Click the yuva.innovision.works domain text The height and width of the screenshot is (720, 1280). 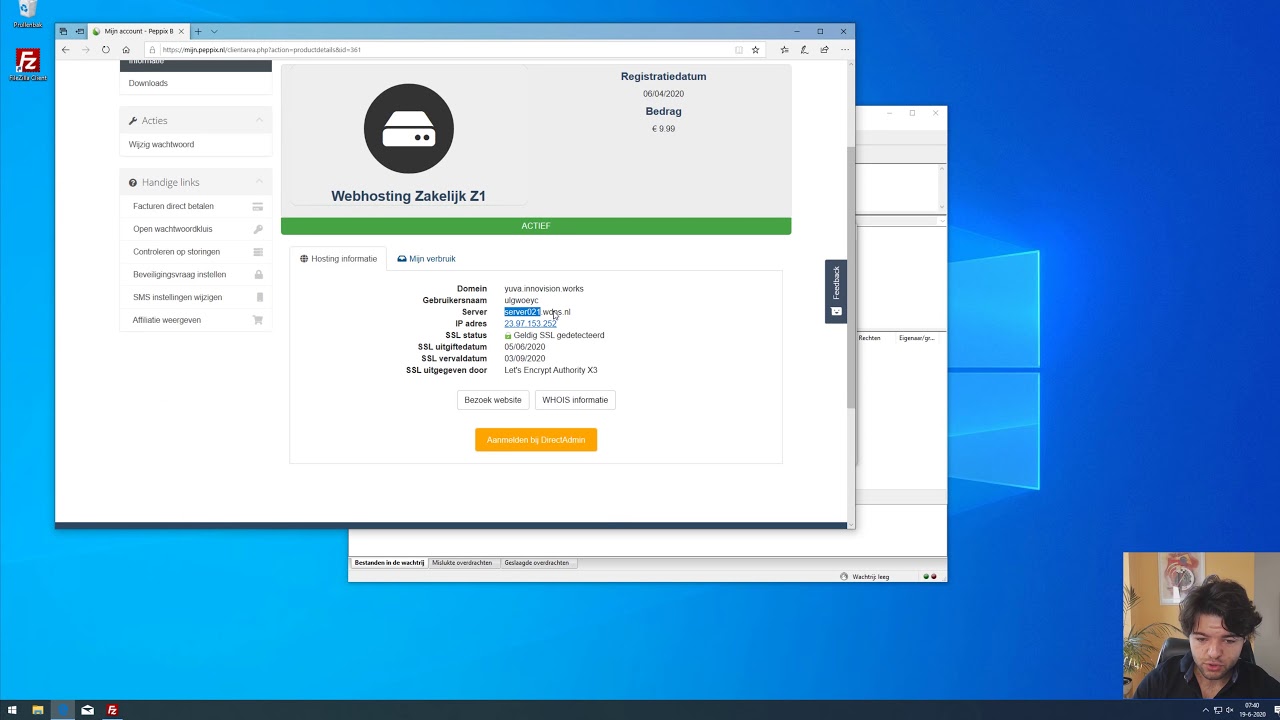(544, 289)
